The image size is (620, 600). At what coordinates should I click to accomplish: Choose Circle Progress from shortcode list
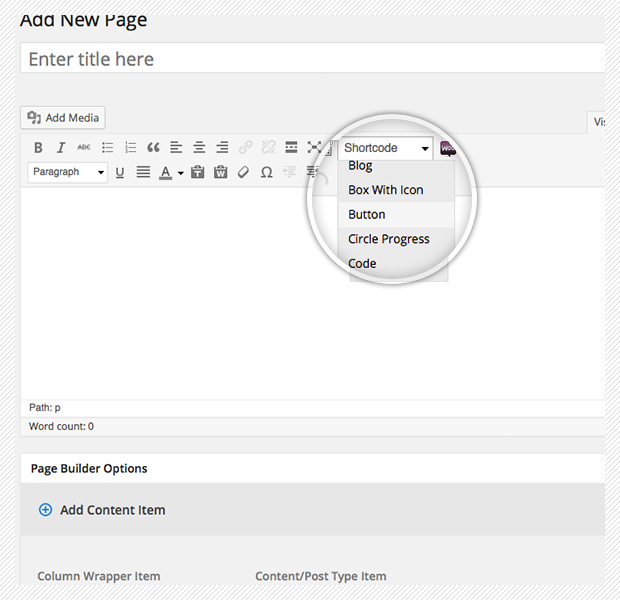(389, 239)
